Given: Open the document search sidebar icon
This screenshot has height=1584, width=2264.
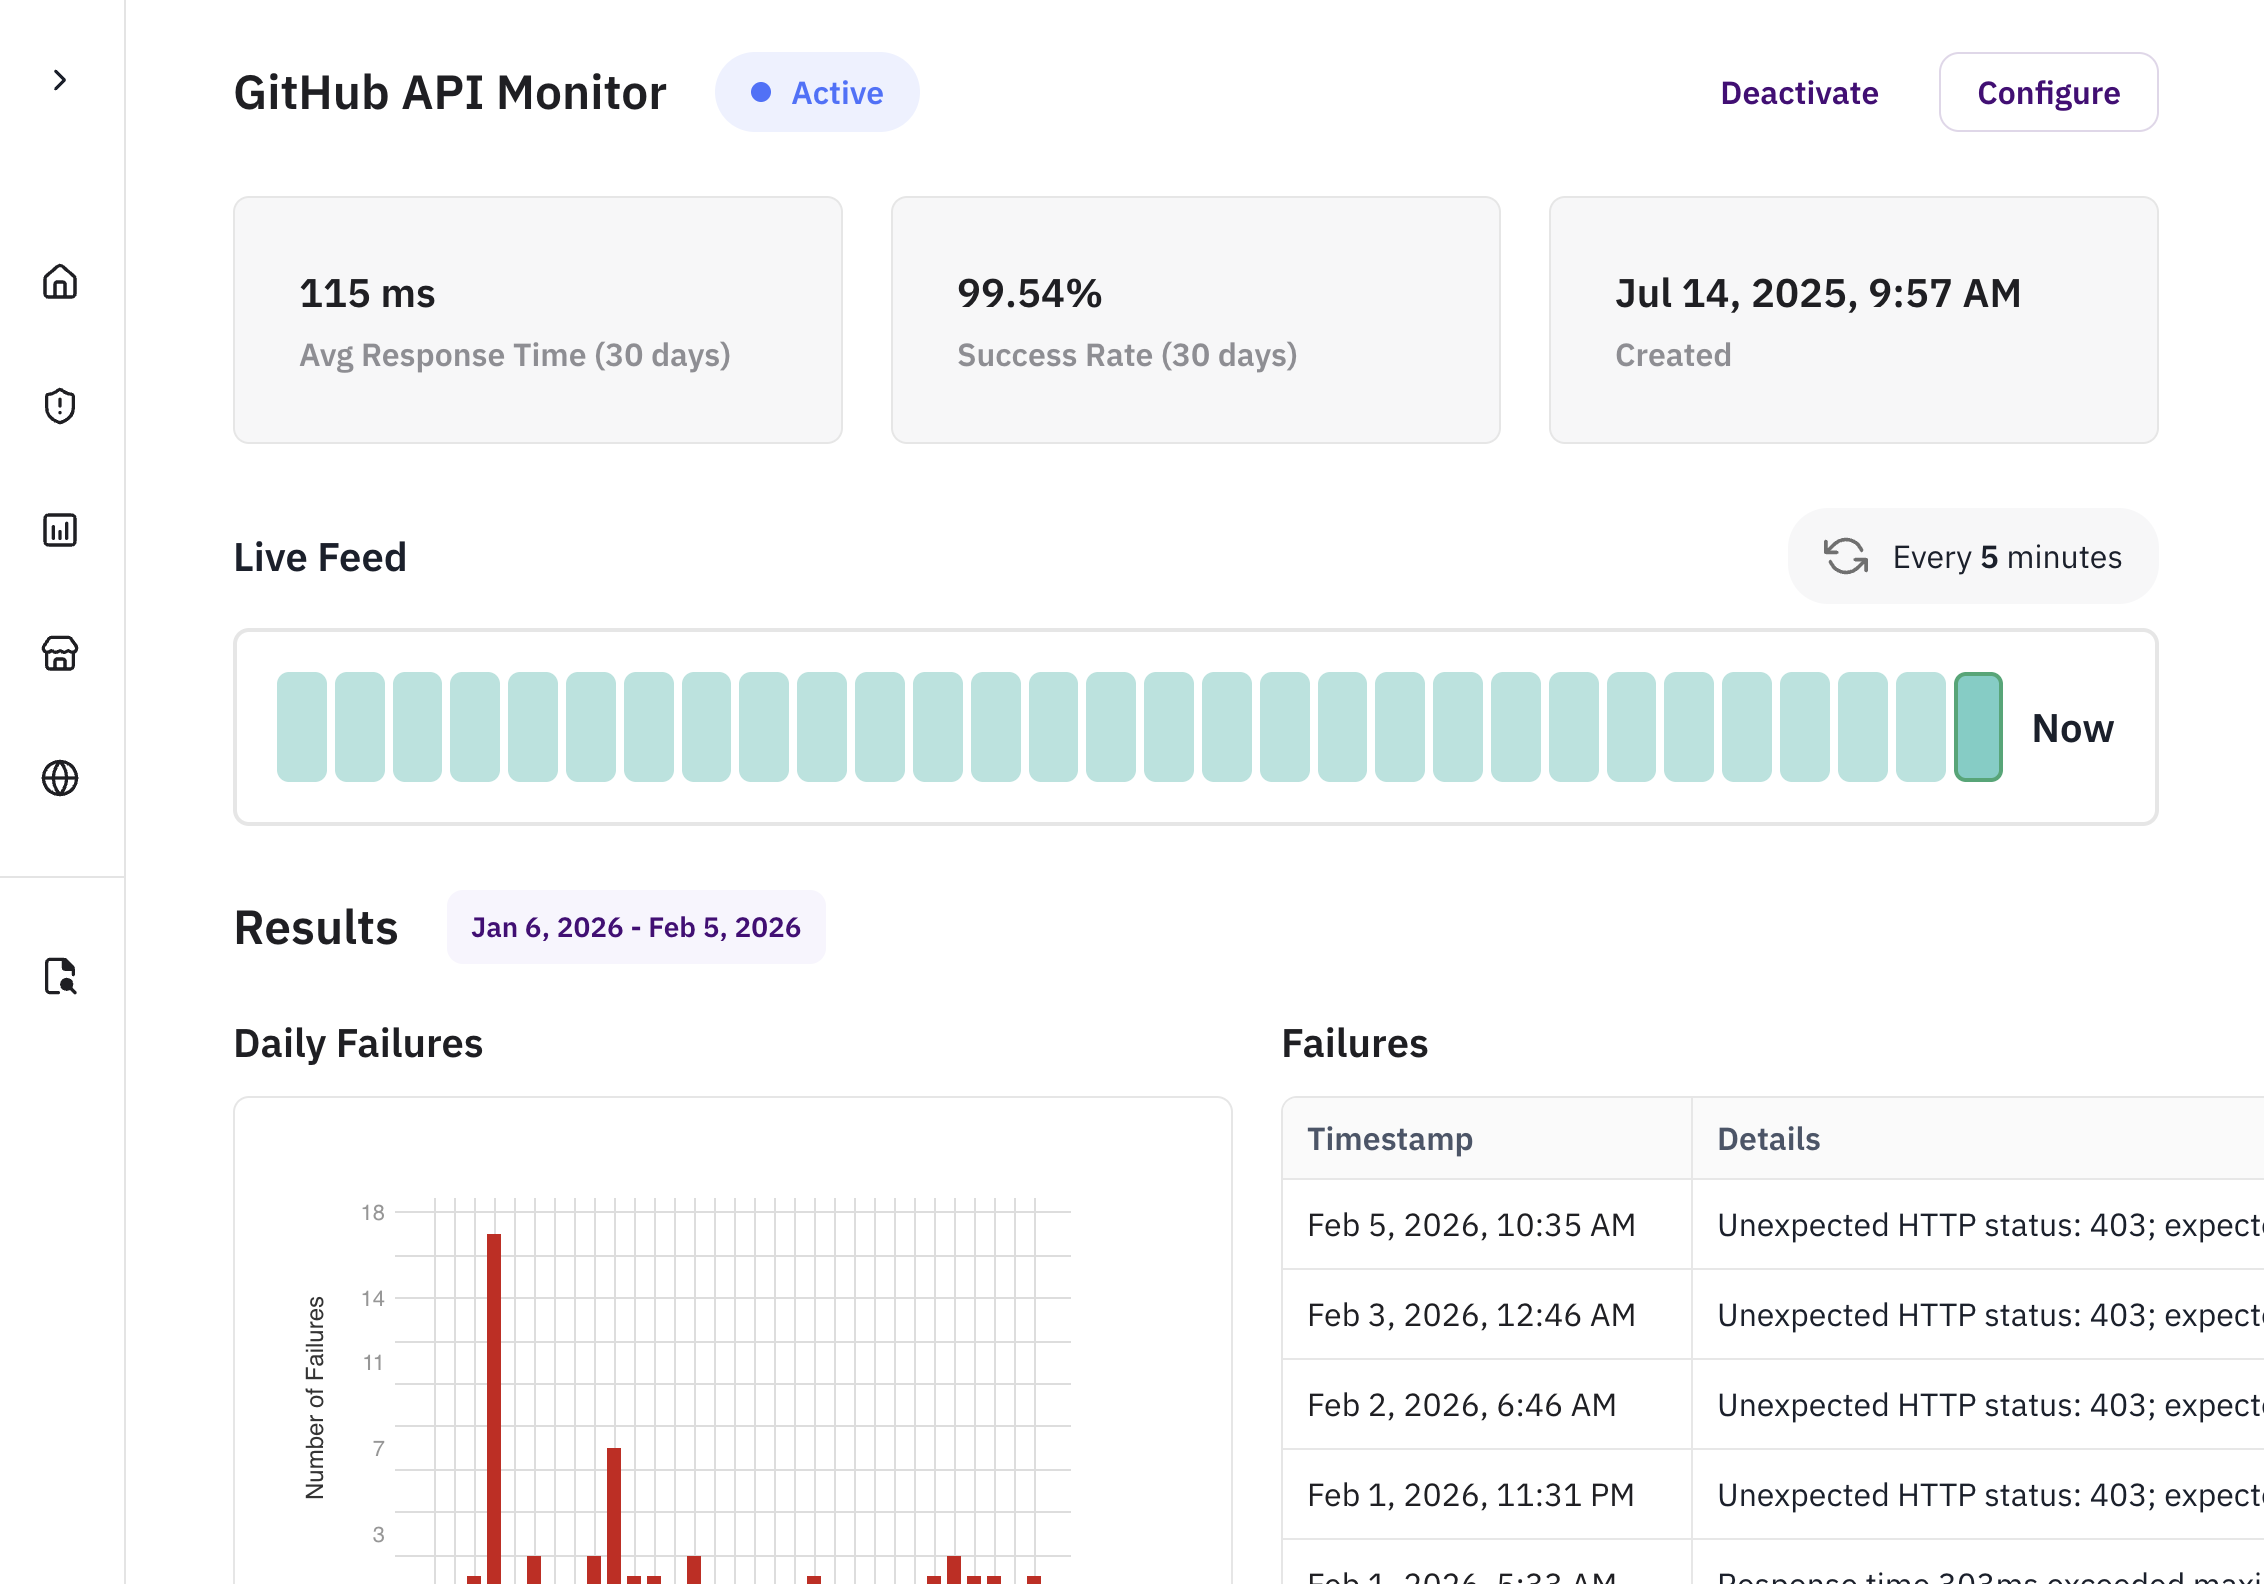Looking at the screenshot, I should 60,976.
